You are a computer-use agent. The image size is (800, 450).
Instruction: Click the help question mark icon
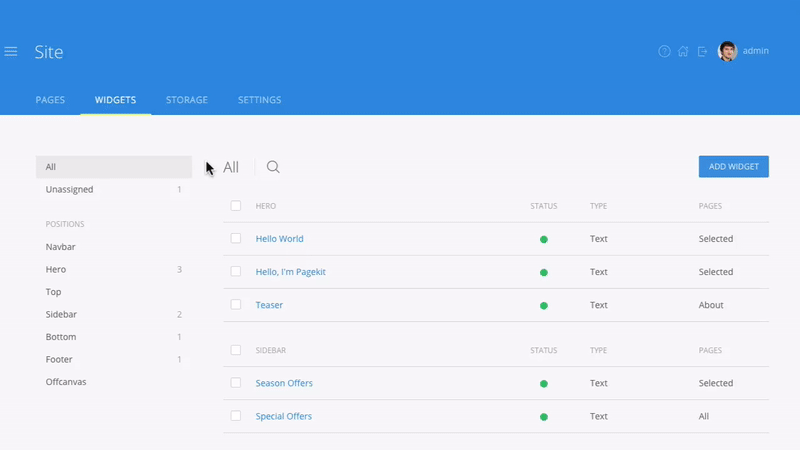[664, 52]
